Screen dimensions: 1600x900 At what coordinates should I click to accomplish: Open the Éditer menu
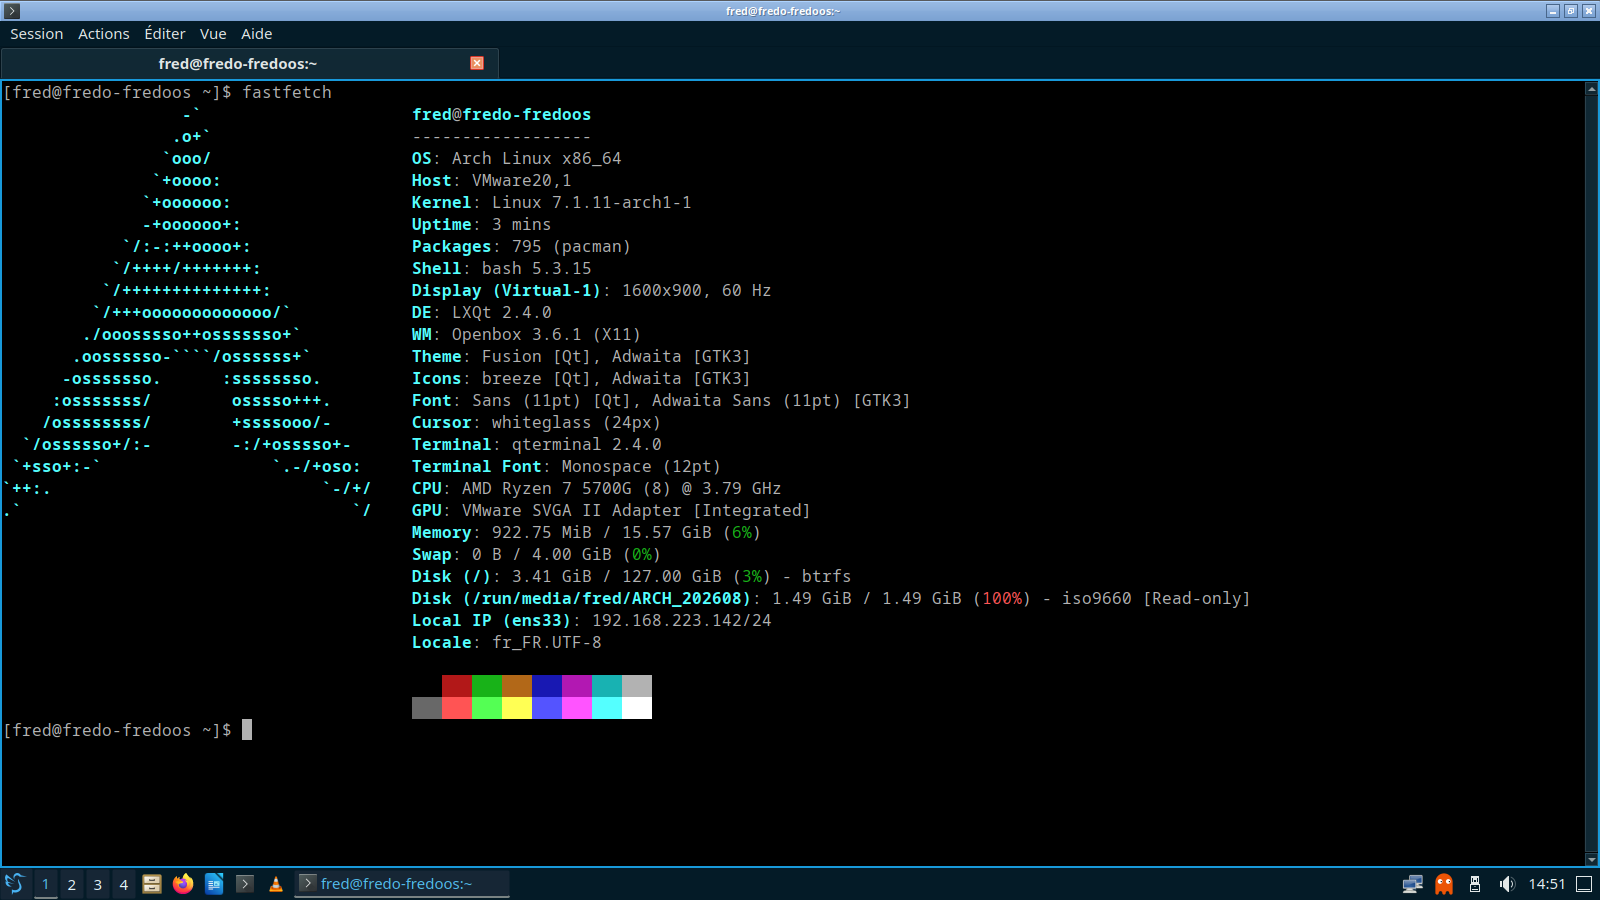(165, 34)
